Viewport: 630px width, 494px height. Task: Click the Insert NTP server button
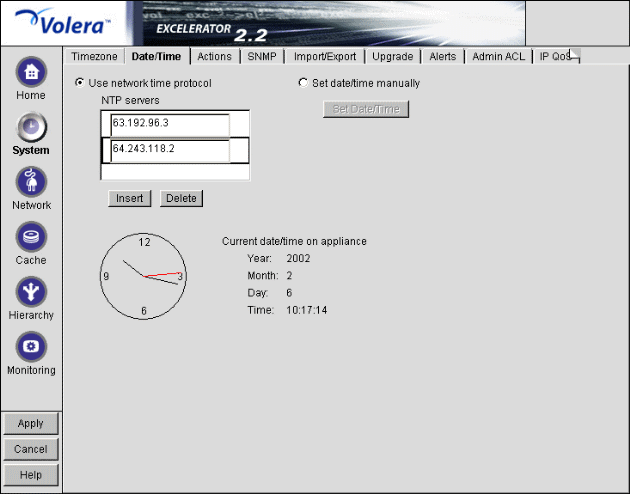(x=129, y=198)
